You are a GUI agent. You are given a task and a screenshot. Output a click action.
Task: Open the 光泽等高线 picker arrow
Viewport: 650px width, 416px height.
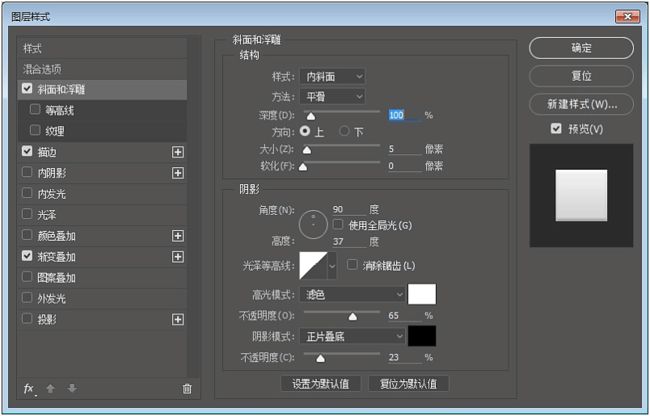pyautogui.click(x=332, y=266)
